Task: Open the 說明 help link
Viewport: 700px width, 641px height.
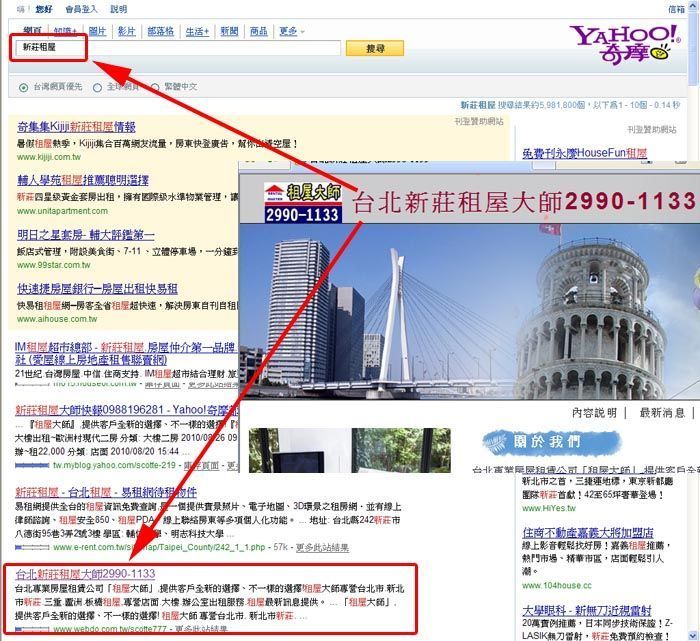Action: tap(118, 9)
